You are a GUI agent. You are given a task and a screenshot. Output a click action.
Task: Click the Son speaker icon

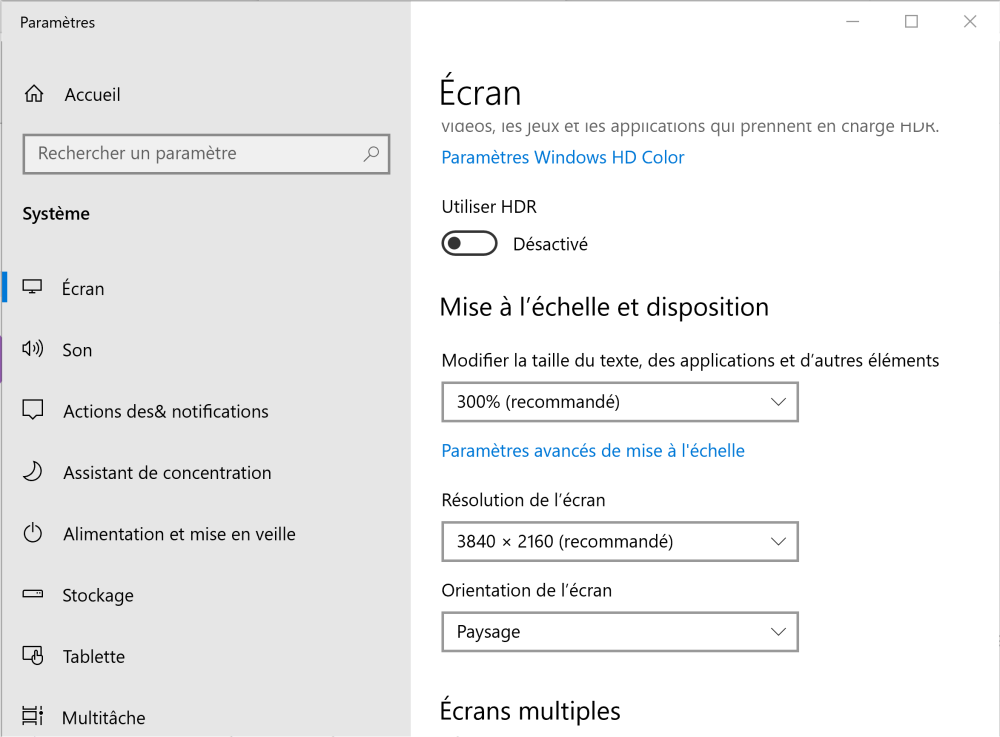coord(33,349)
